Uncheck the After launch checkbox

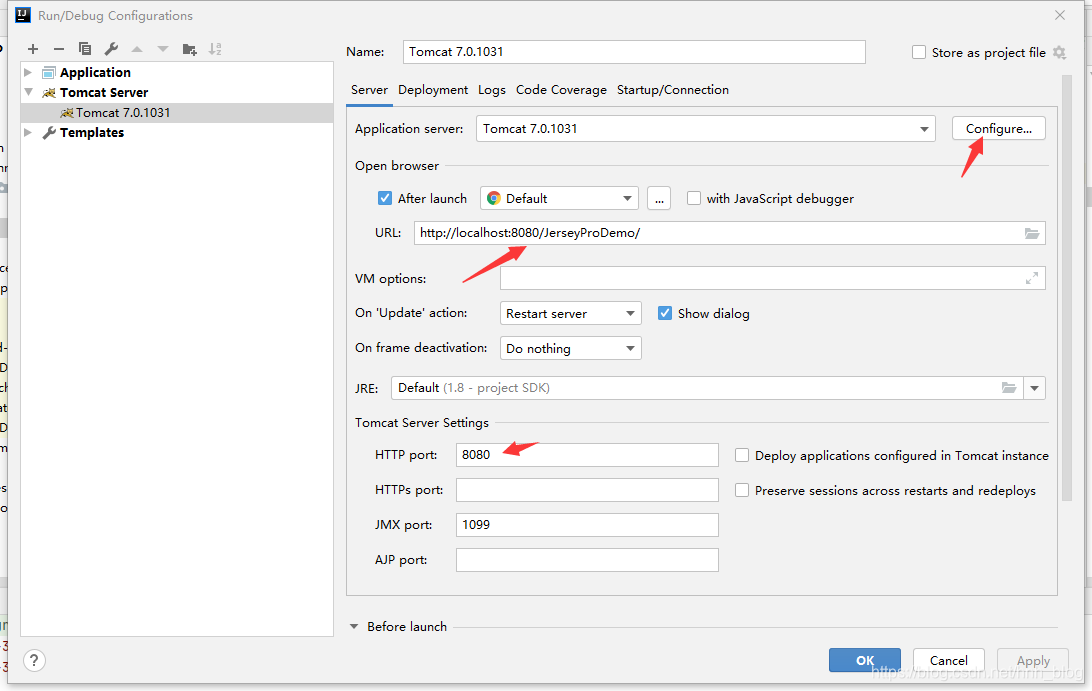tap(384, 199)
